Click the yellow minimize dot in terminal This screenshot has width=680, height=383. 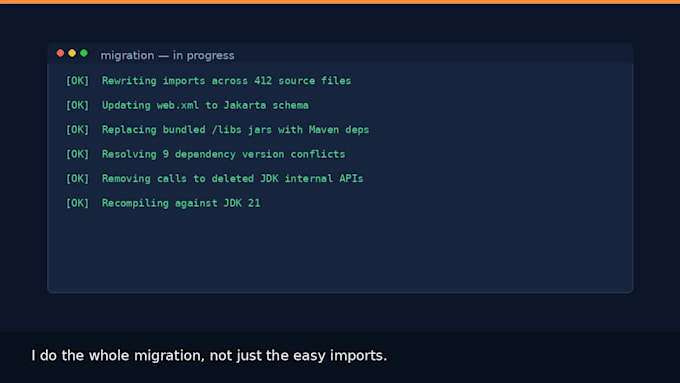point(72,53)
